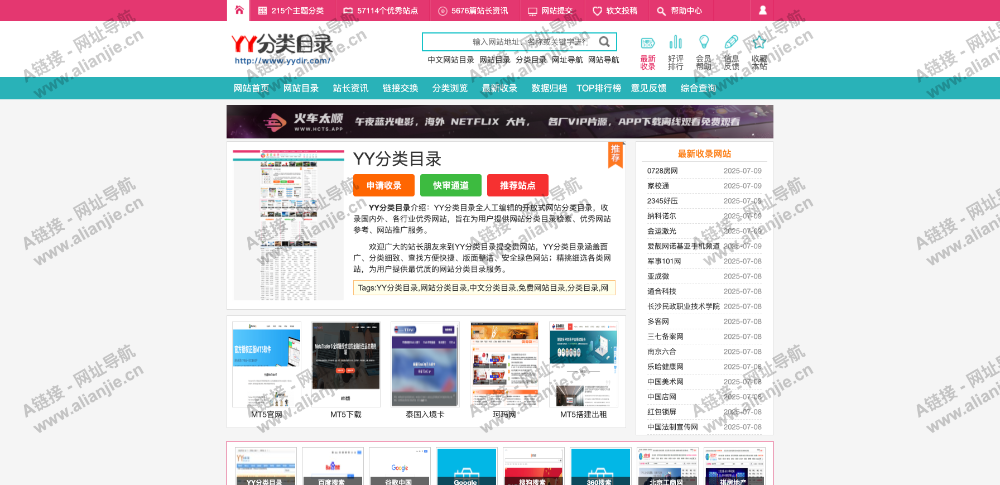The image size is (1000, 485).
Task: Click the orange 申请收录 button
Action: (x=384, y=185)
